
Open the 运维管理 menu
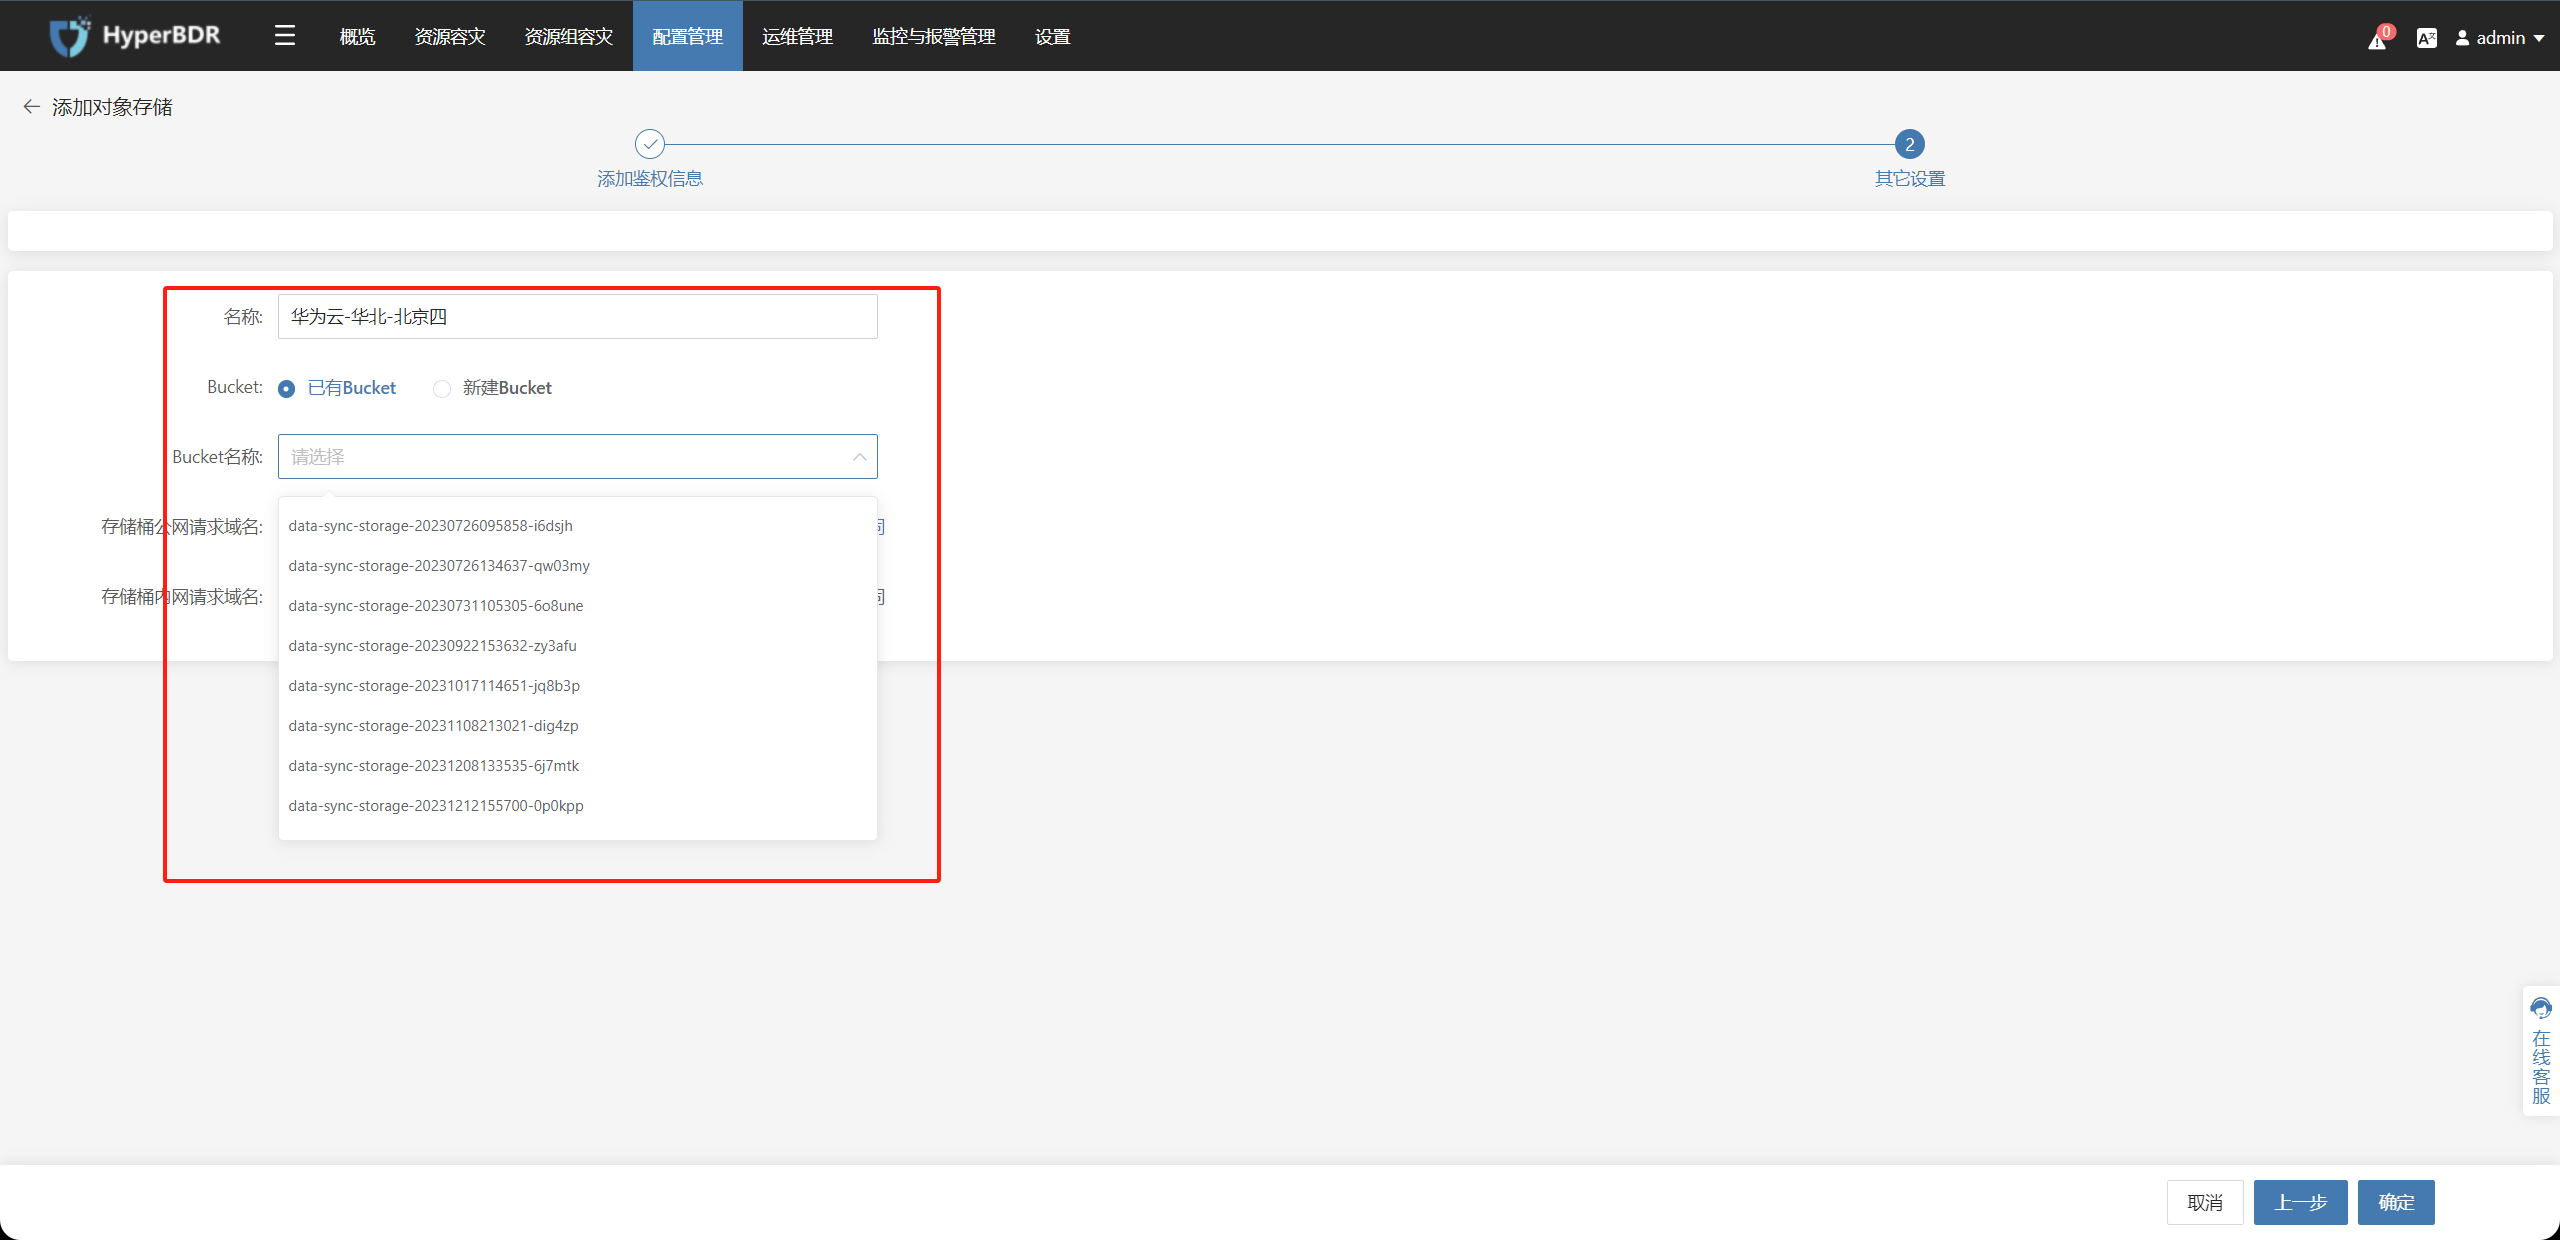[x=798, y=36]
